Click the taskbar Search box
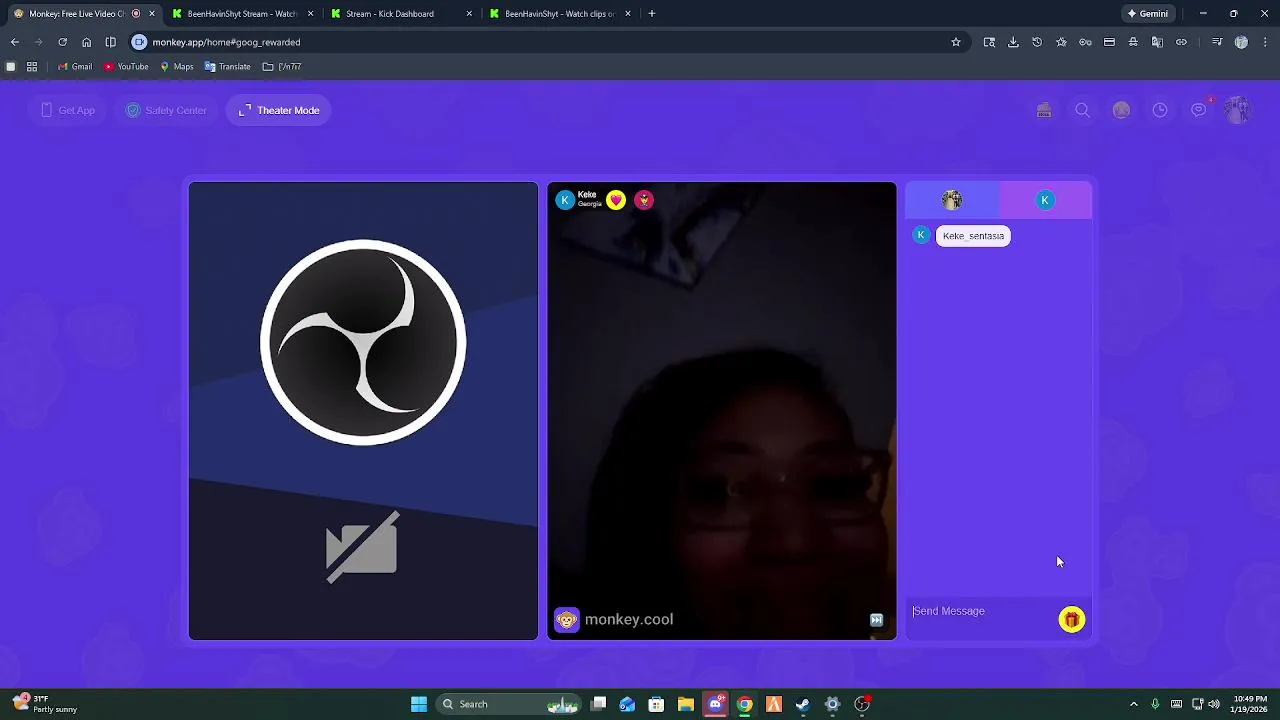 click(x=510, y=704)
